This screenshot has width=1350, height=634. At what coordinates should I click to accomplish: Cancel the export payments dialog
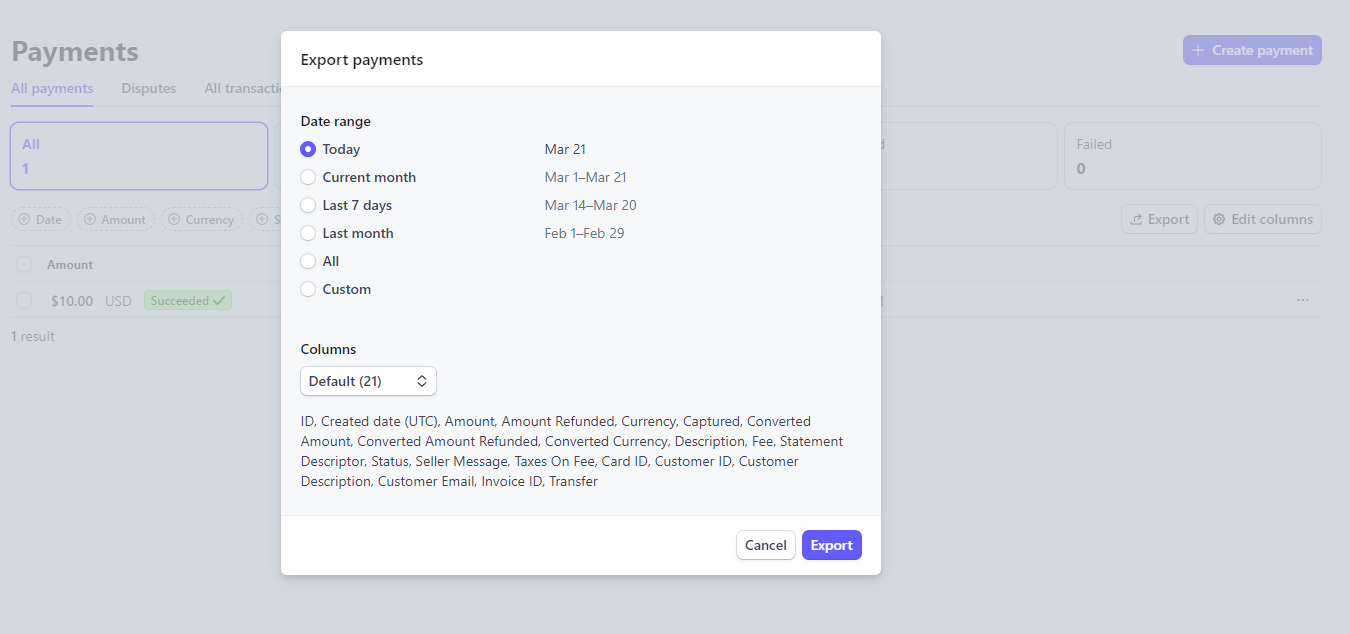[765, 545]
